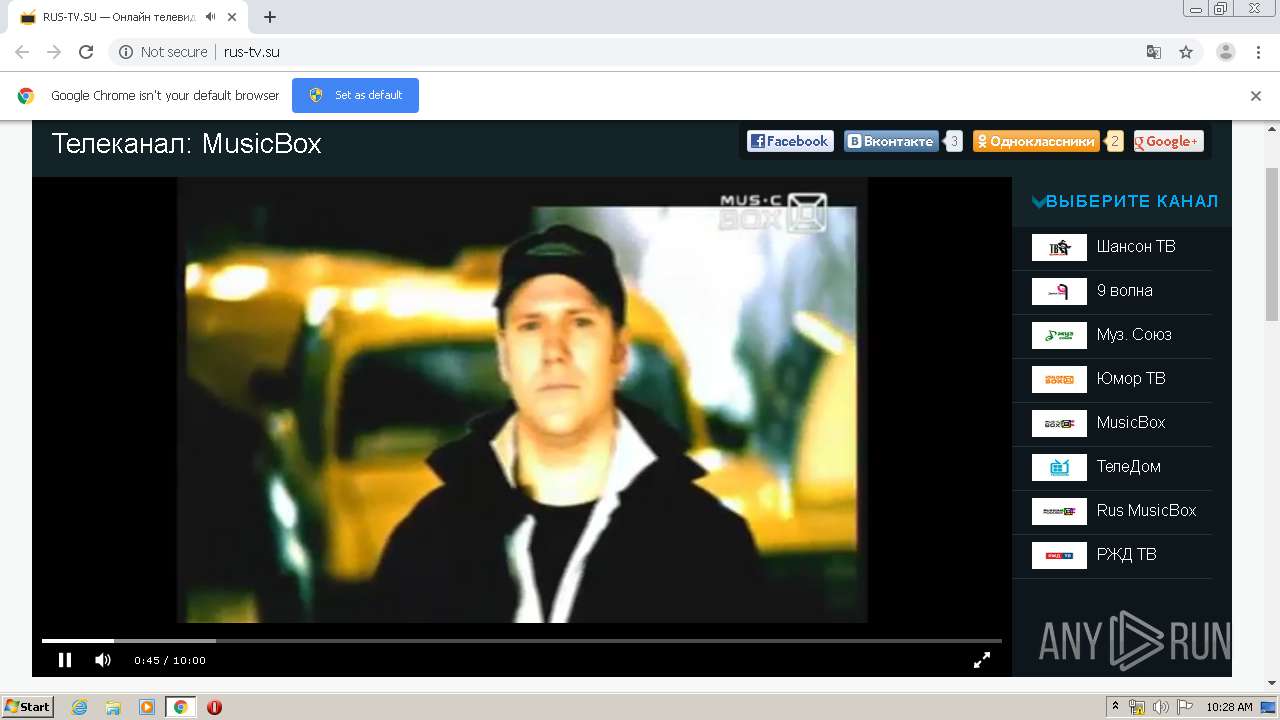Click the Вконтакте share counter

(x=954, y=142)
